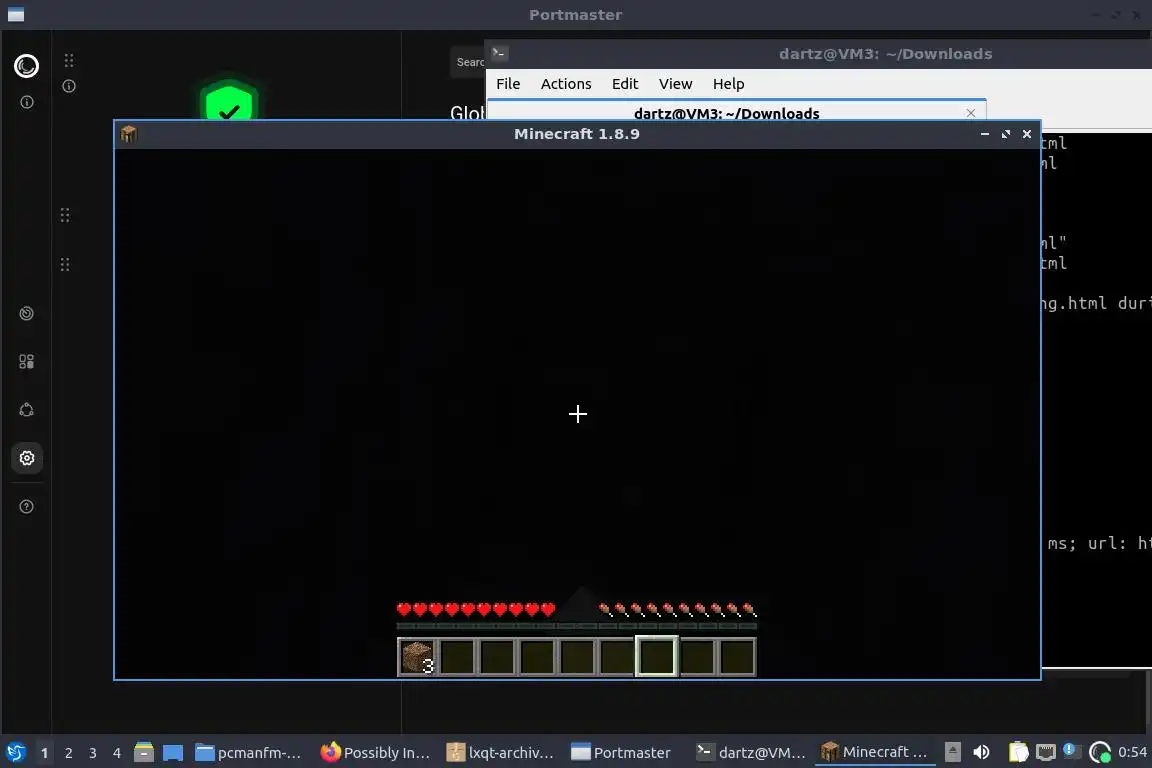Click the Portmaster window menu icon in its title bar
This screenshot has height=768, width=1152.
pos(16,15)
